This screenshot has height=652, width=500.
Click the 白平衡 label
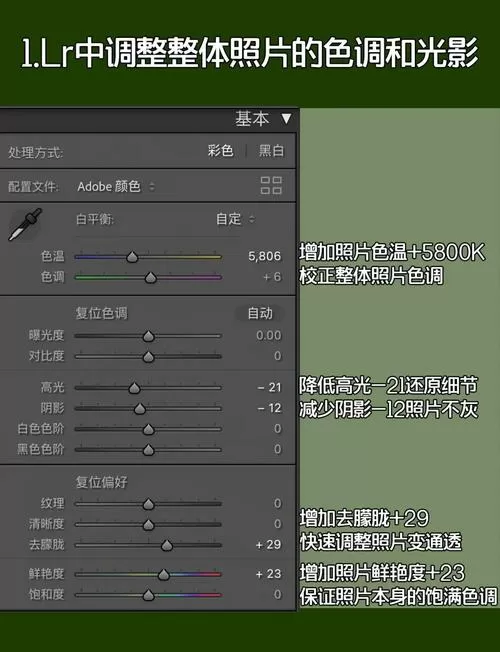(95, 219)
